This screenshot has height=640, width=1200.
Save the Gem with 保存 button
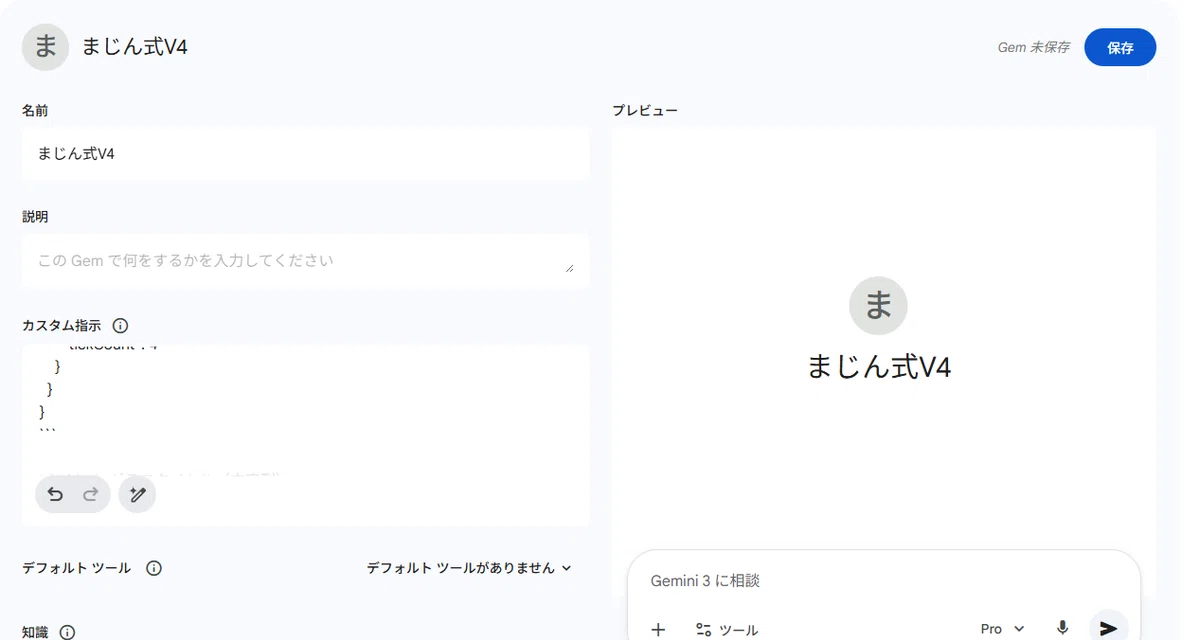click(x=1120, y=47)
